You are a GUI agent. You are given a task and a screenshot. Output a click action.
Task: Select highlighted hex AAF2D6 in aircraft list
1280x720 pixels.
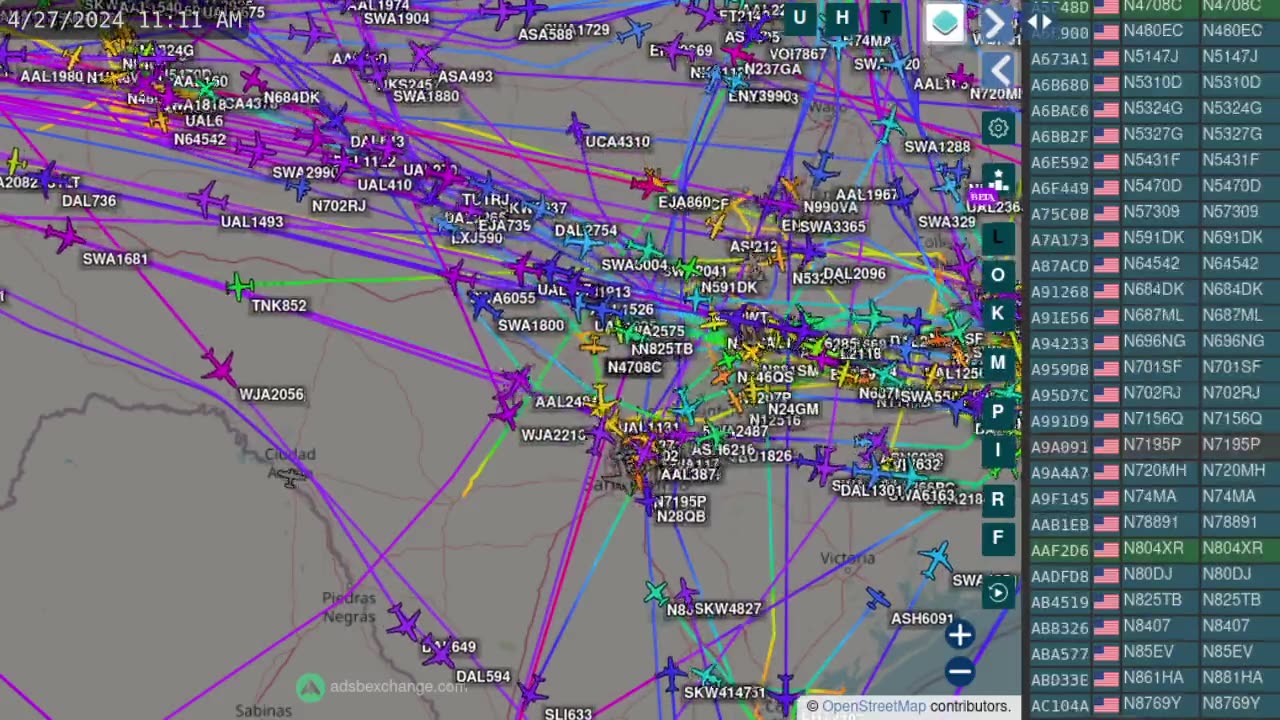pyautogui.click(x=1059, y=549)
